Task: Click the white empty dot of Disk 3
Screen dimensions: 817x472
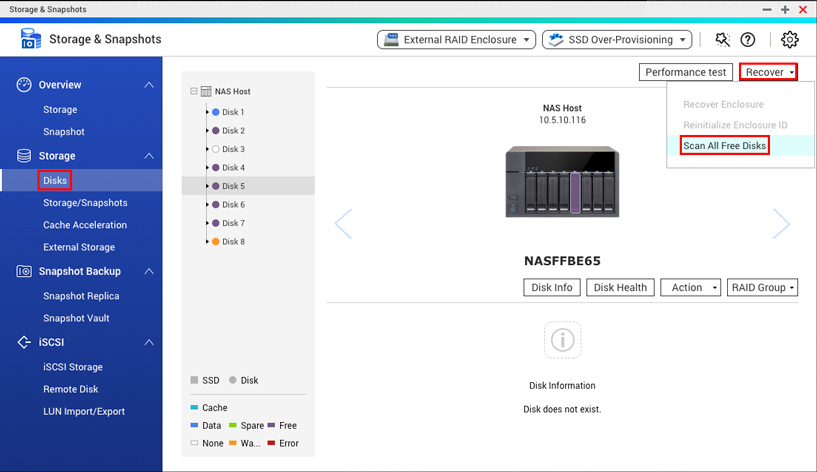Action: tap(216, 149)
